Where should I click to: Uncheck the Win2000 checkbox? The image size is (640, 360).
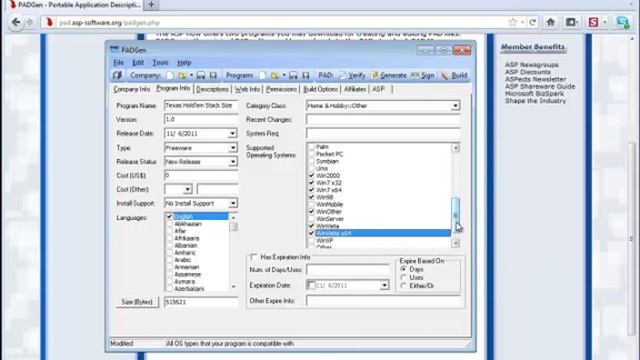(311, 176)
